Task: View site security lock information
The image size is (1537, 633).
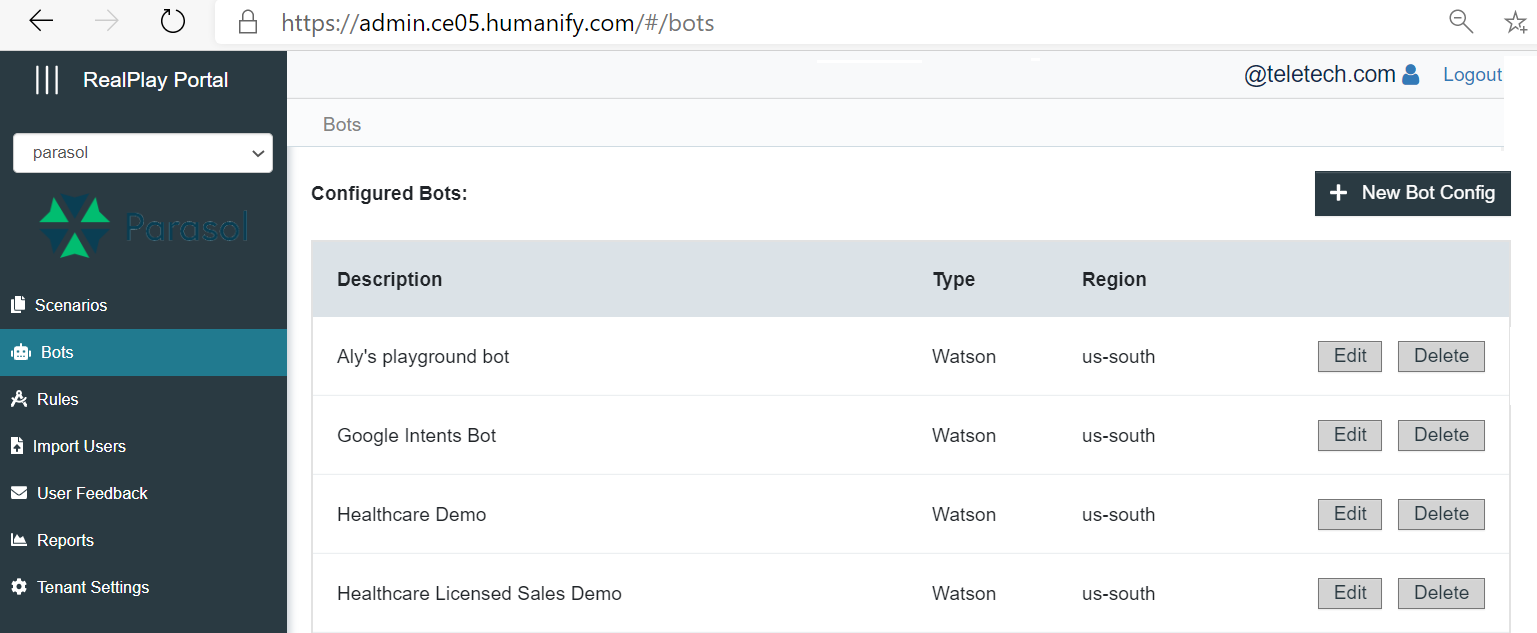Action: pos(248,22)
